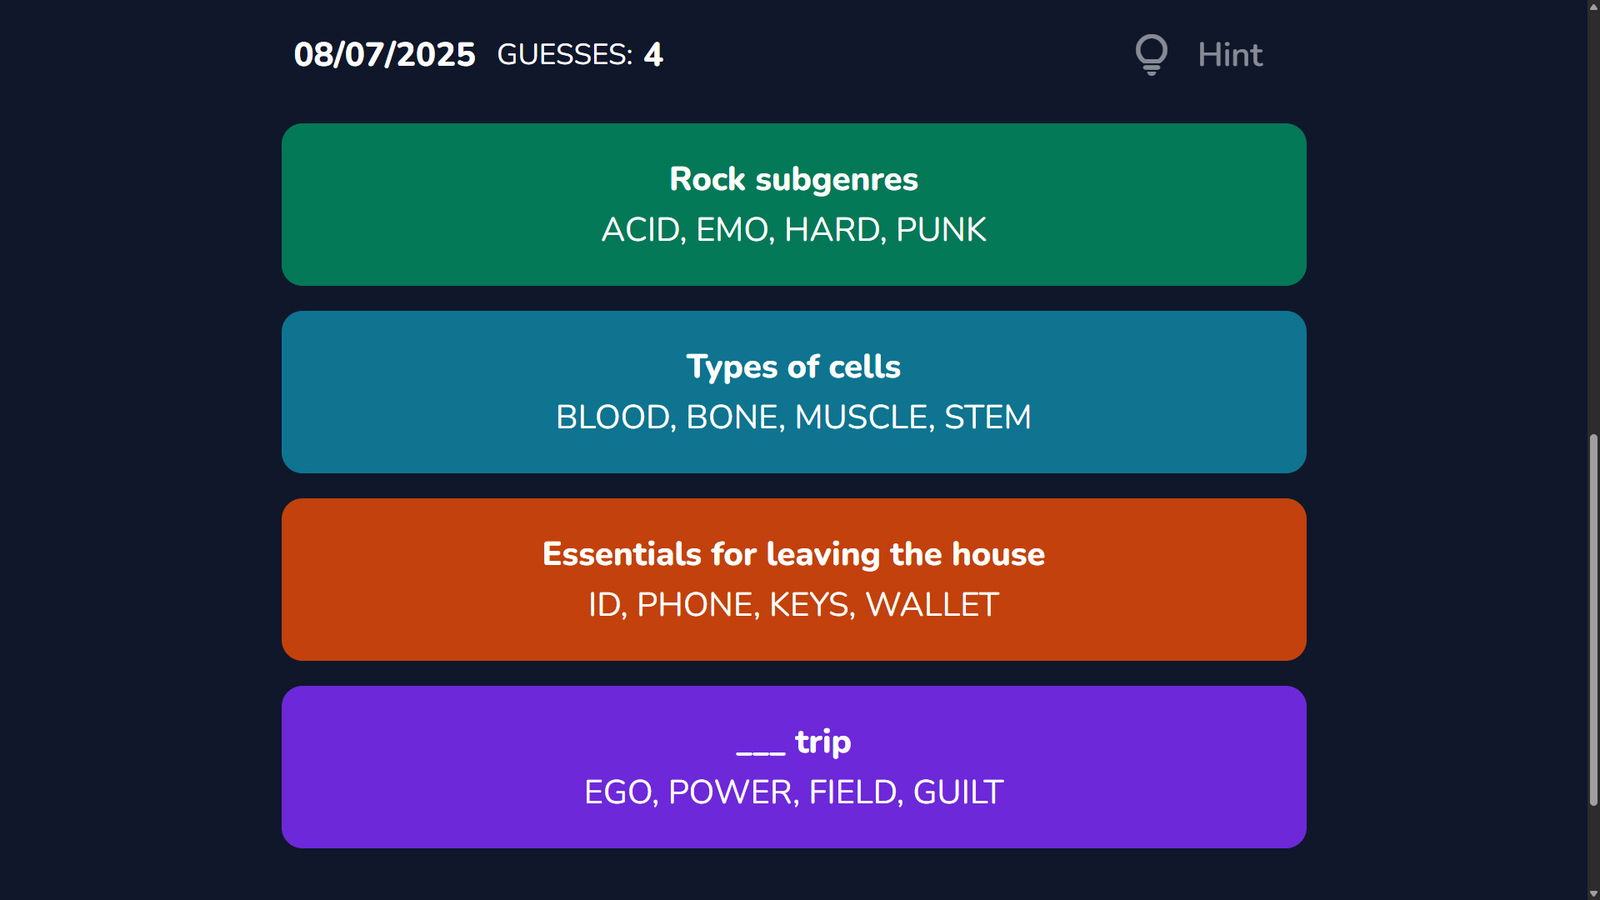Click the GUESSES label
This screenshot has height=900, width=1600.
point(564,54)
